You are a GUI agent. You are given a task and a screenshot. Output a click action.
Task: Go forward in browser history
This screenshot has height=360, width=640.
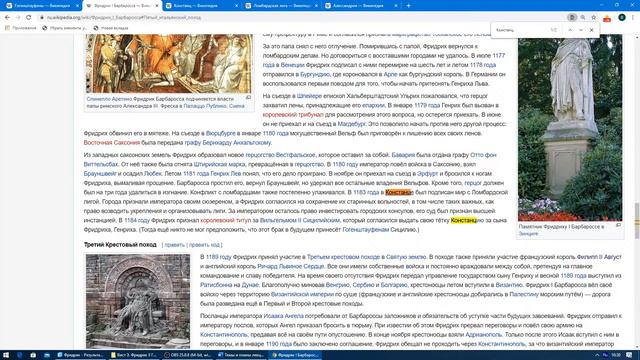coord(18,18)
